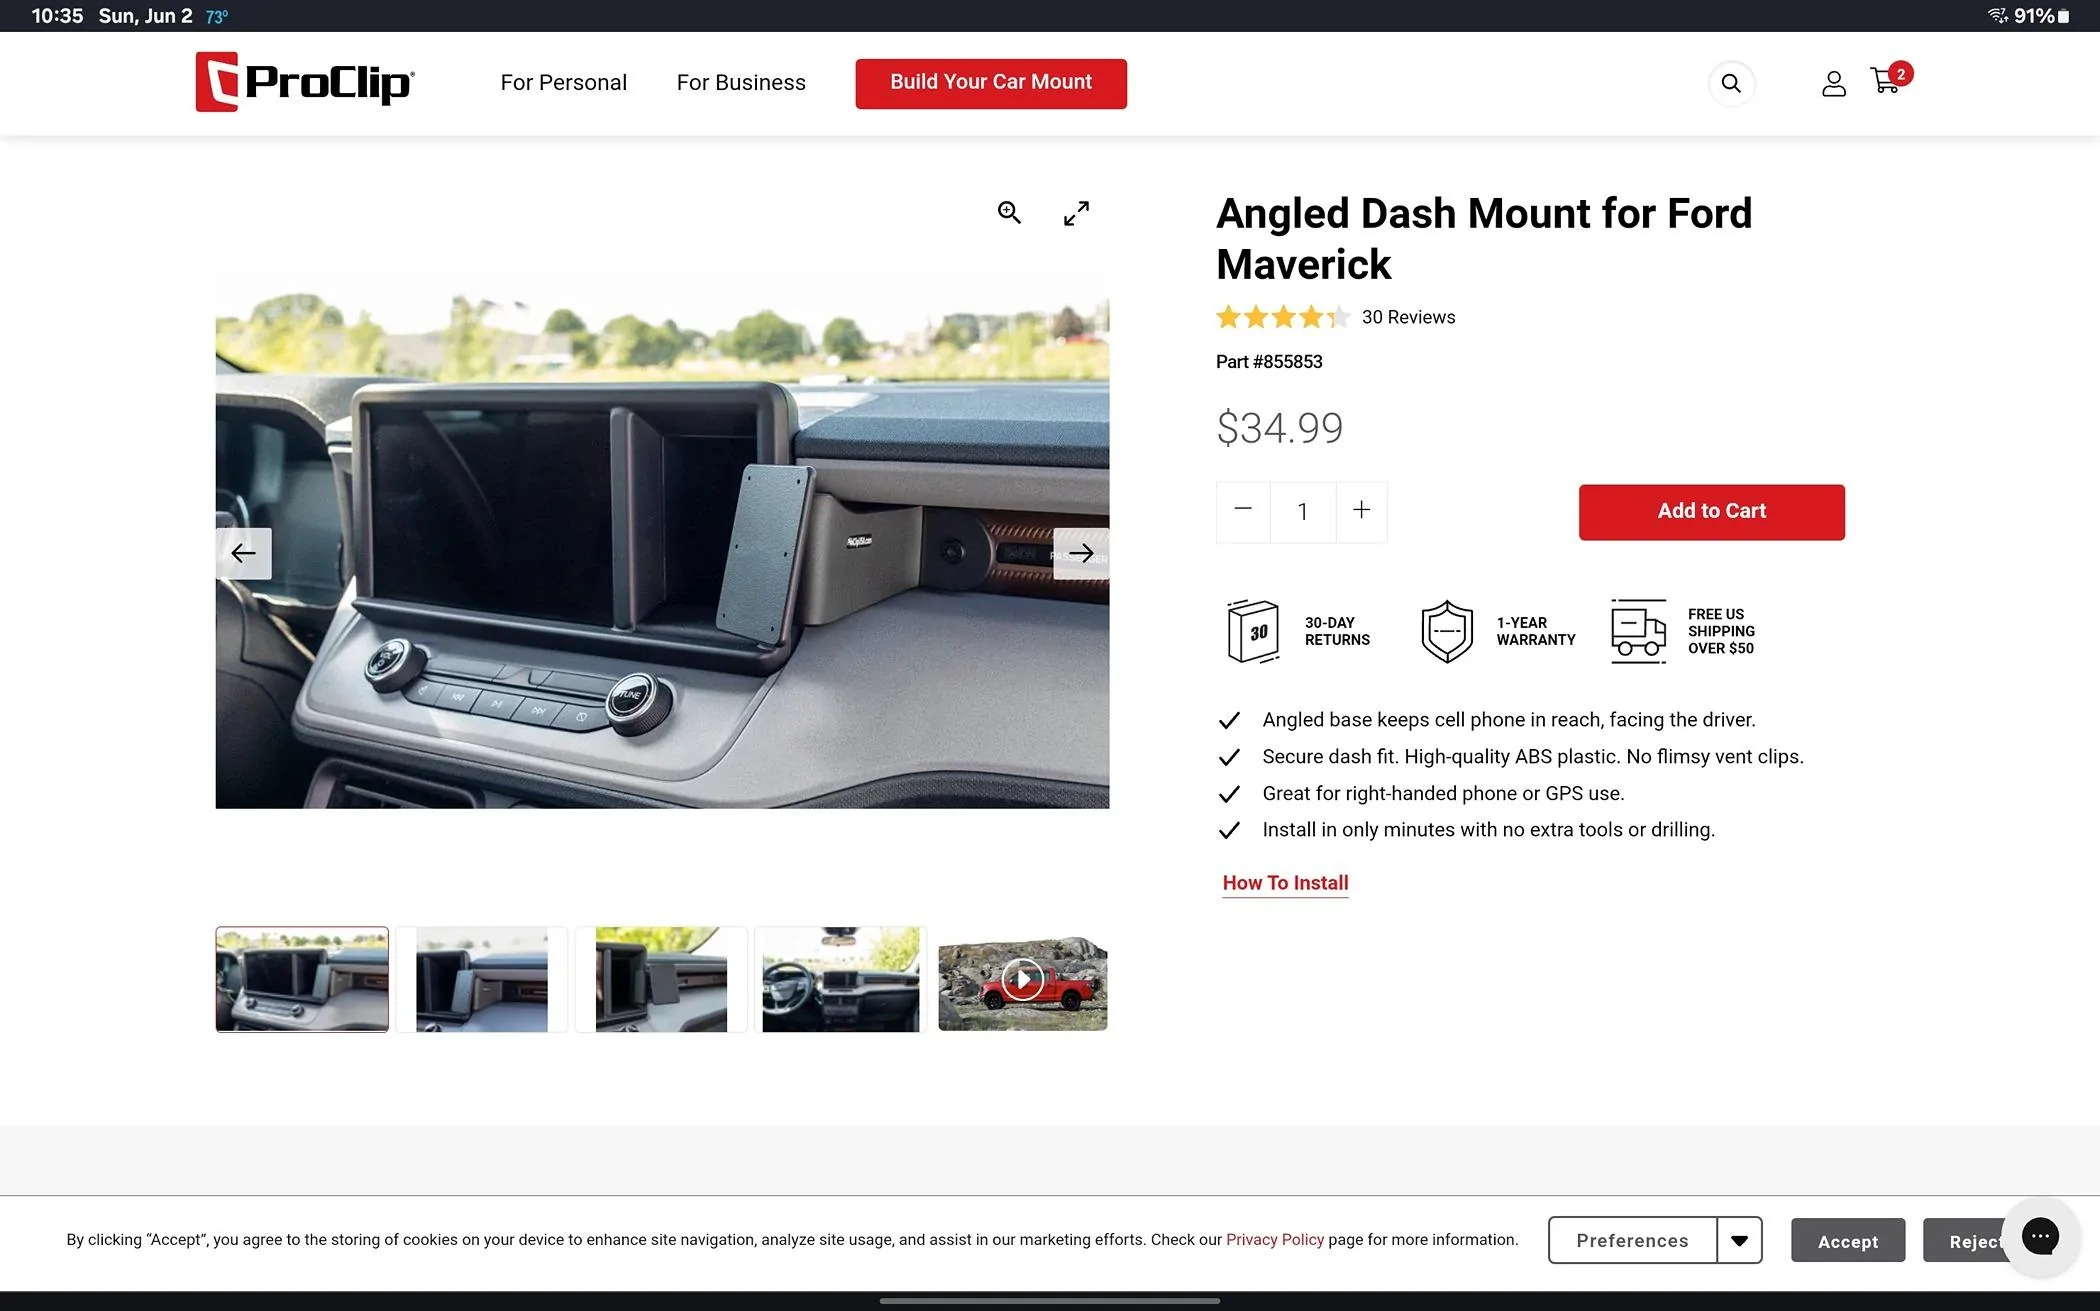This screenshot has width=2100, height=1311.
Task: Open cookie Preferences button
Action: click(1632, 1241)
